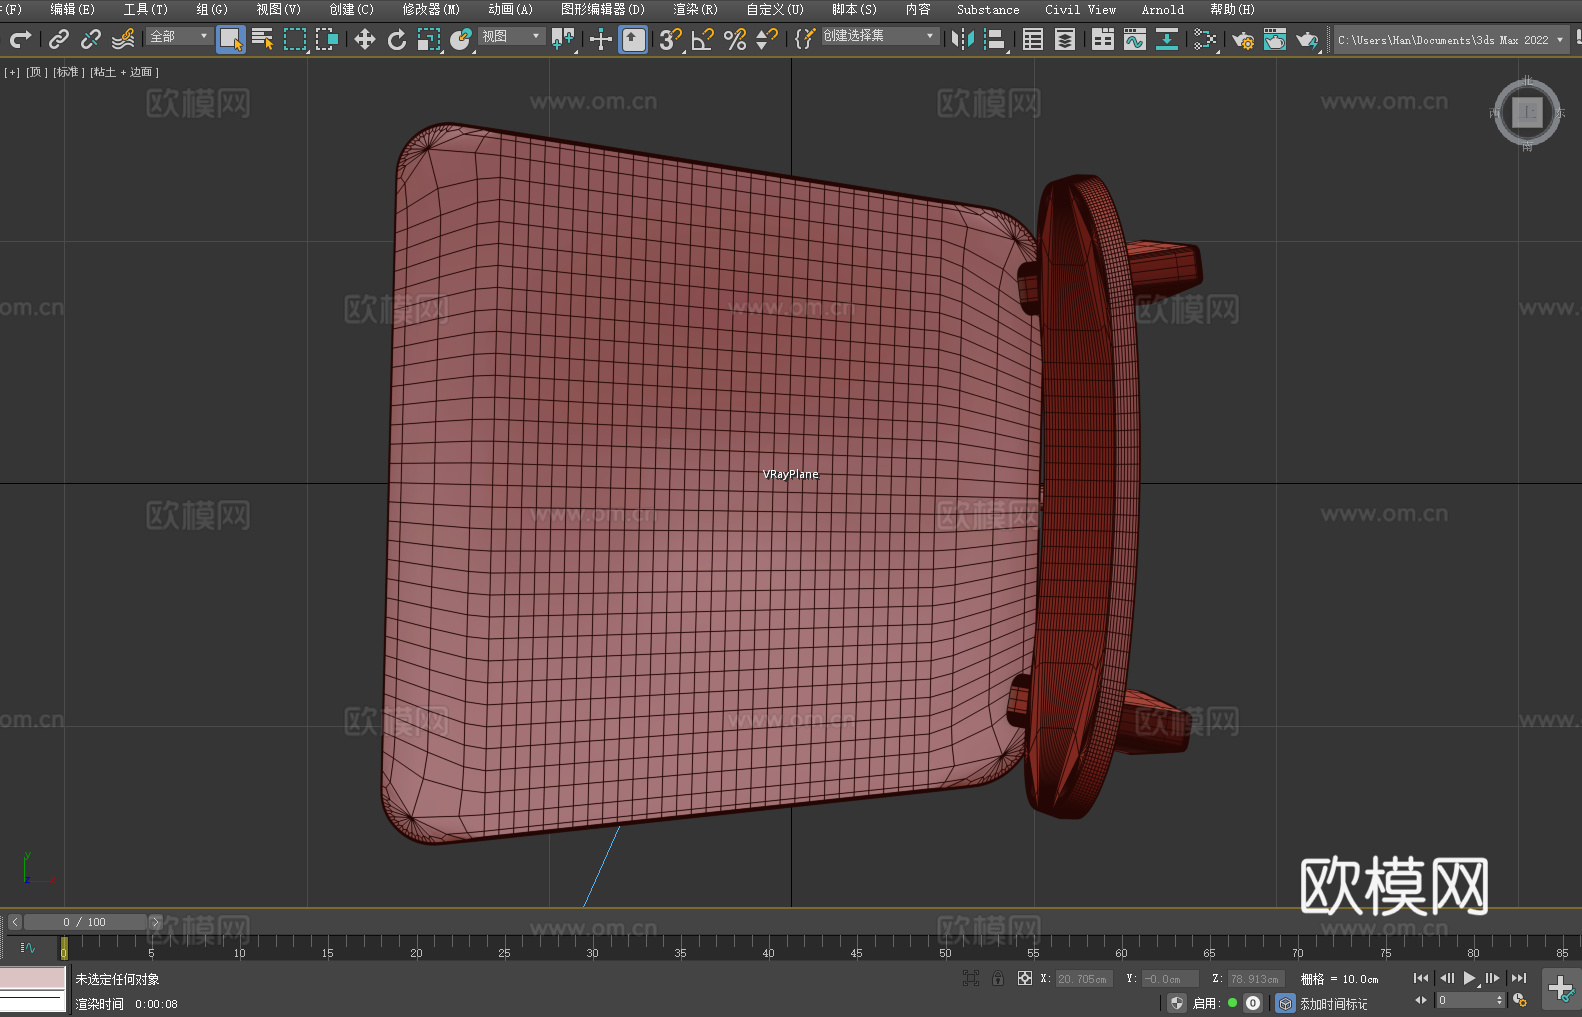The image size is (1582, 1017).
Task: Open the Scene Explorer toggle icon
Action: (1033, 39)
